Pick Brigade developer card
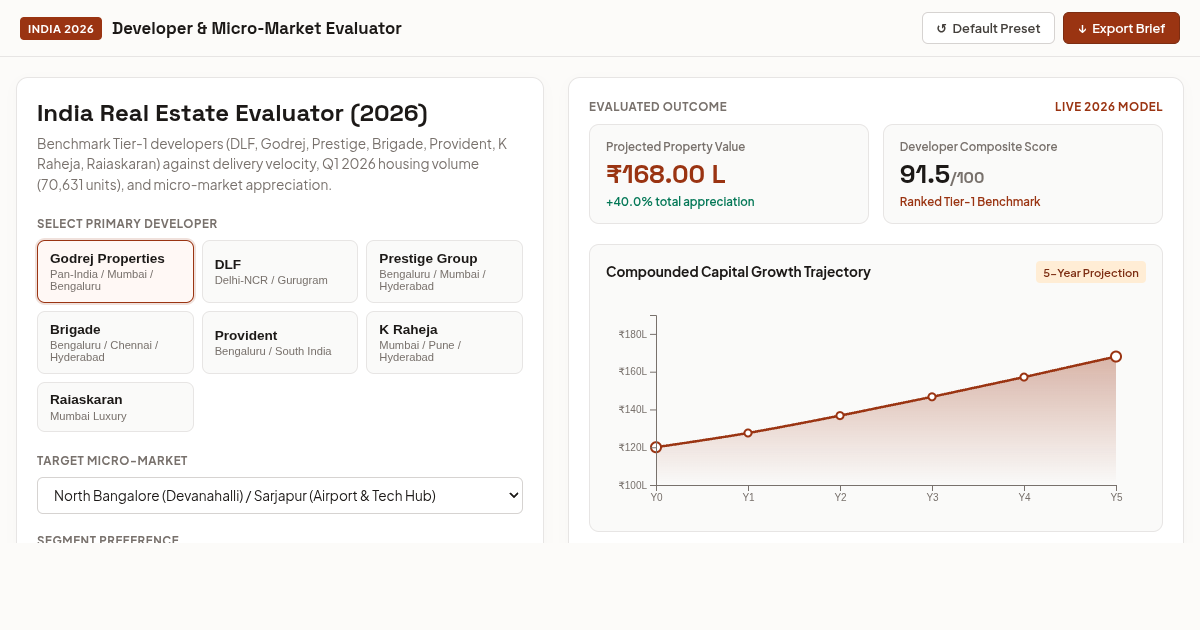This screenshot has width=1200, height=630. coord(115,342)
